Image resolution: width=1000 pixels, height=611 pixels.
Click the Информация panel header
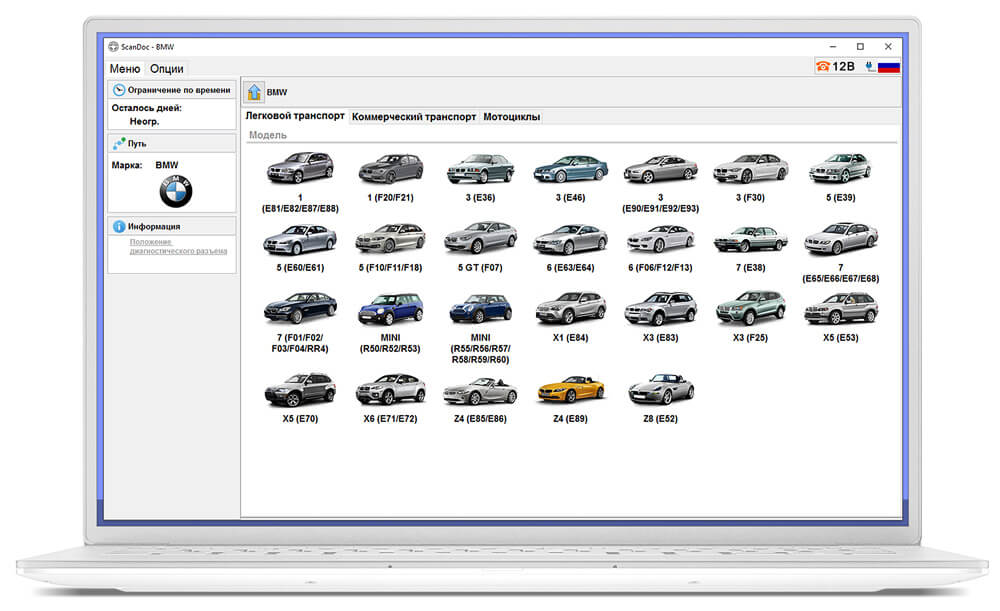[x=172, y=226]
